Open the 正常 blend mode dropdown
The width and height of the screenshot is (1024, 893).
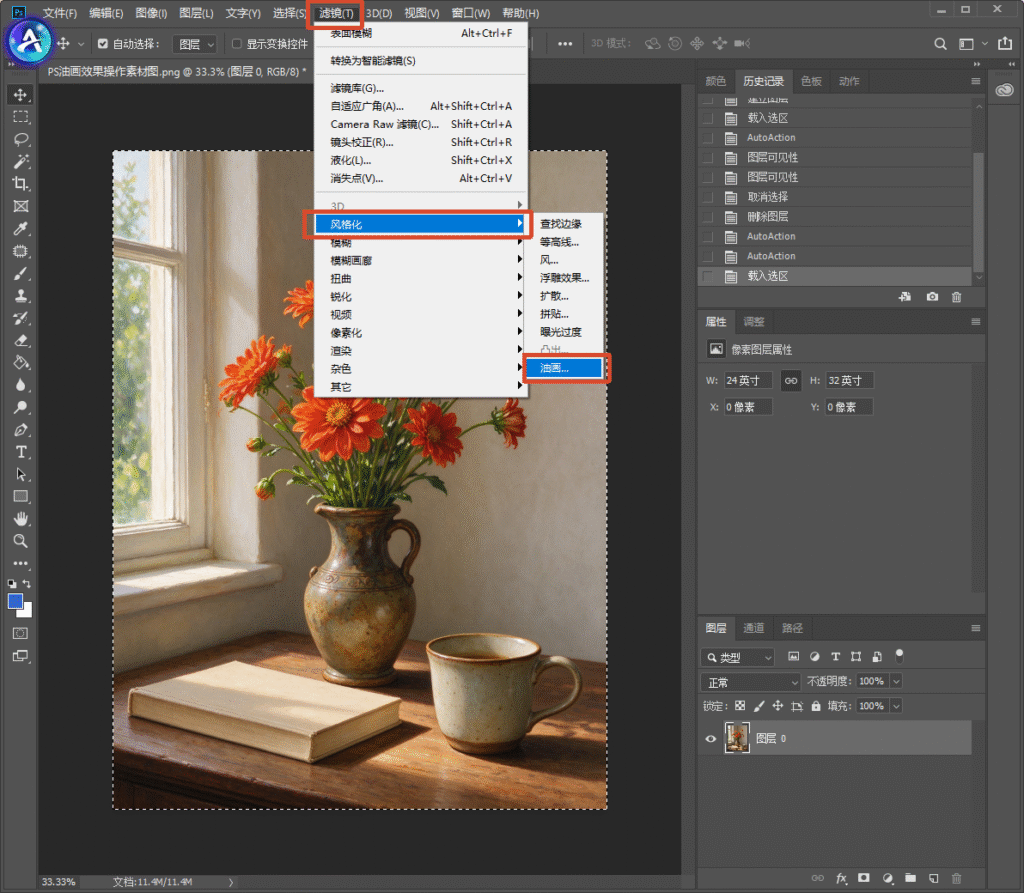(x=751, y=683)
